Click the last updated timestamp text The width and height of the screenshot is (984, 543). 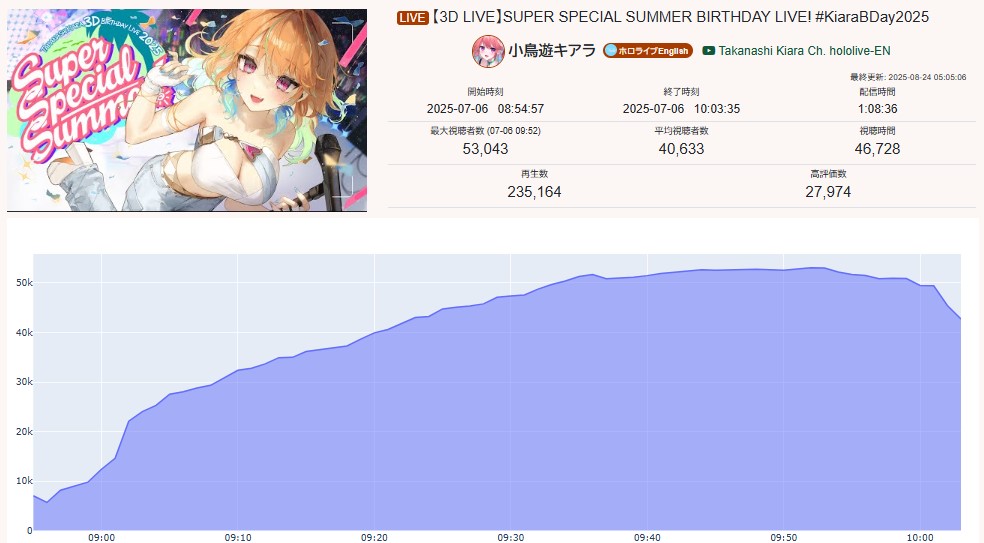908,77
